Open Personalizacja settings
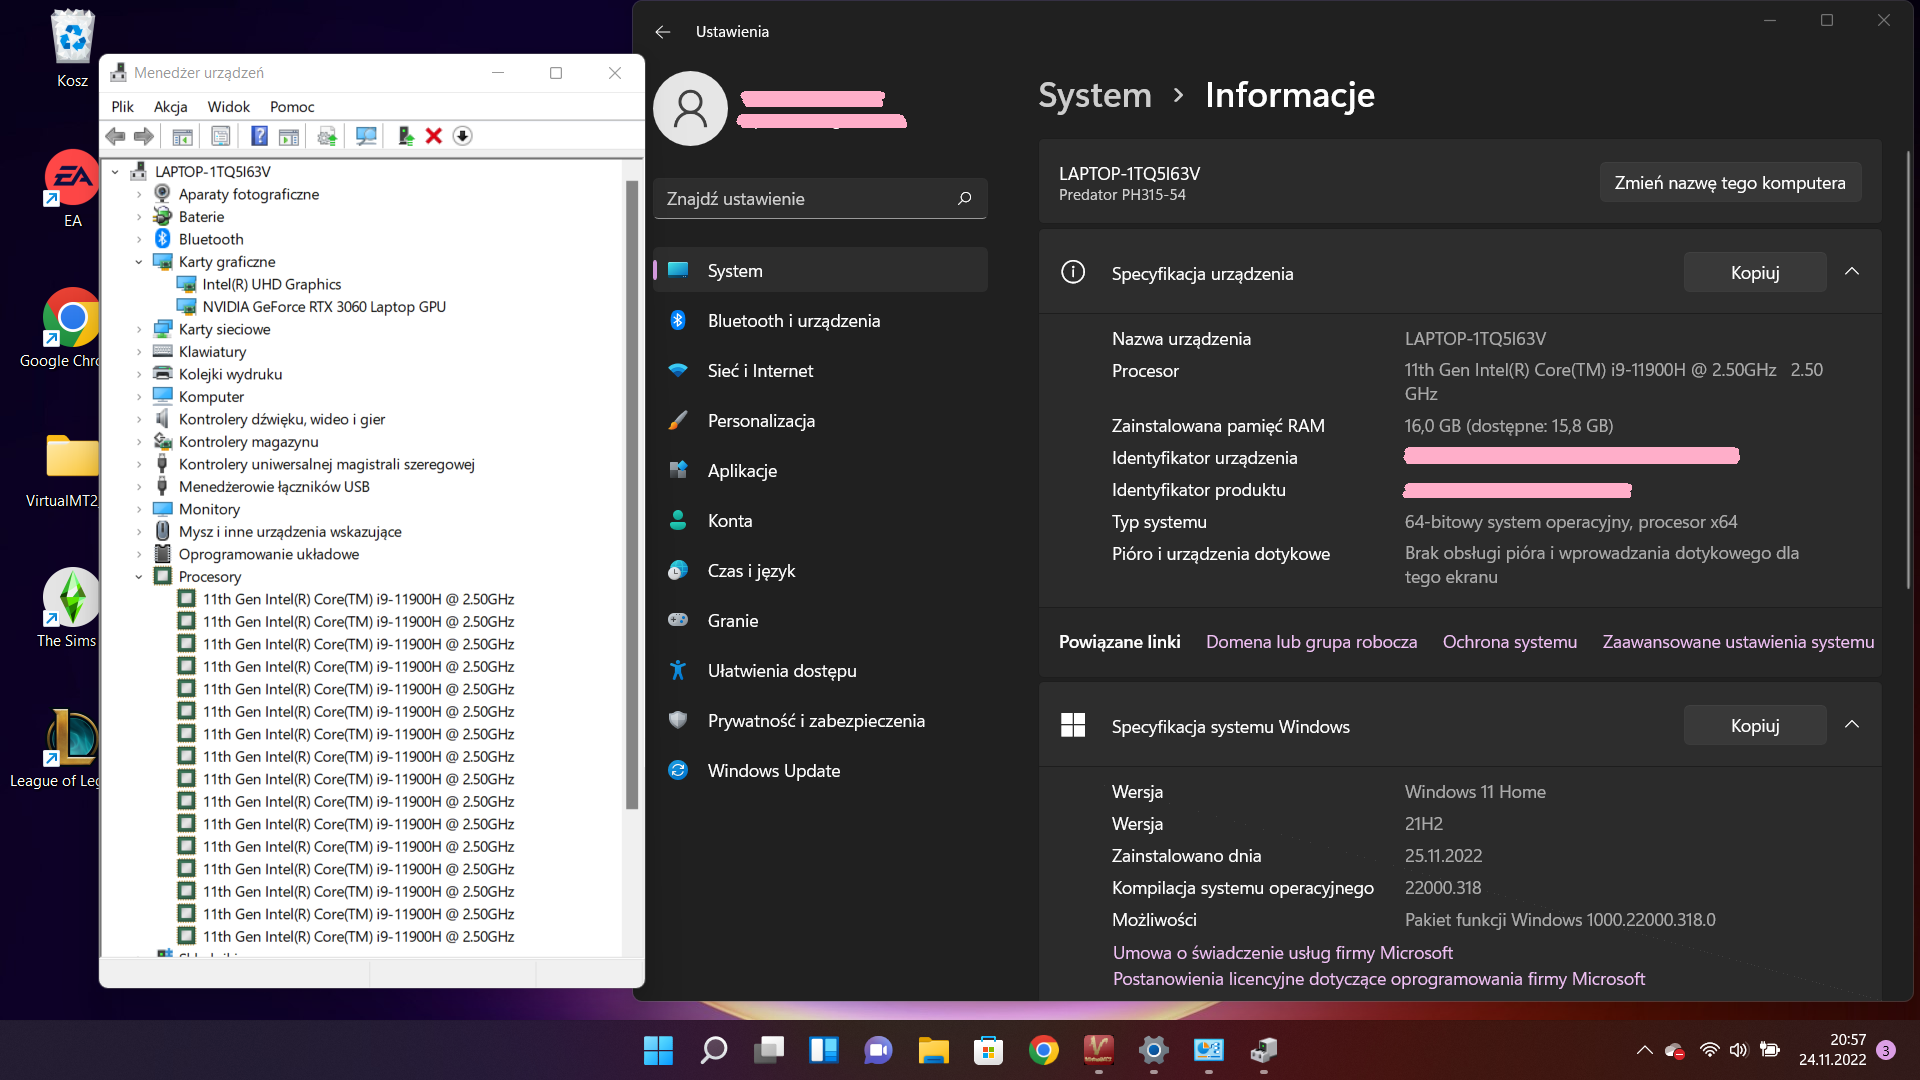This screenshot has width=1920, height=1080. 820,421
